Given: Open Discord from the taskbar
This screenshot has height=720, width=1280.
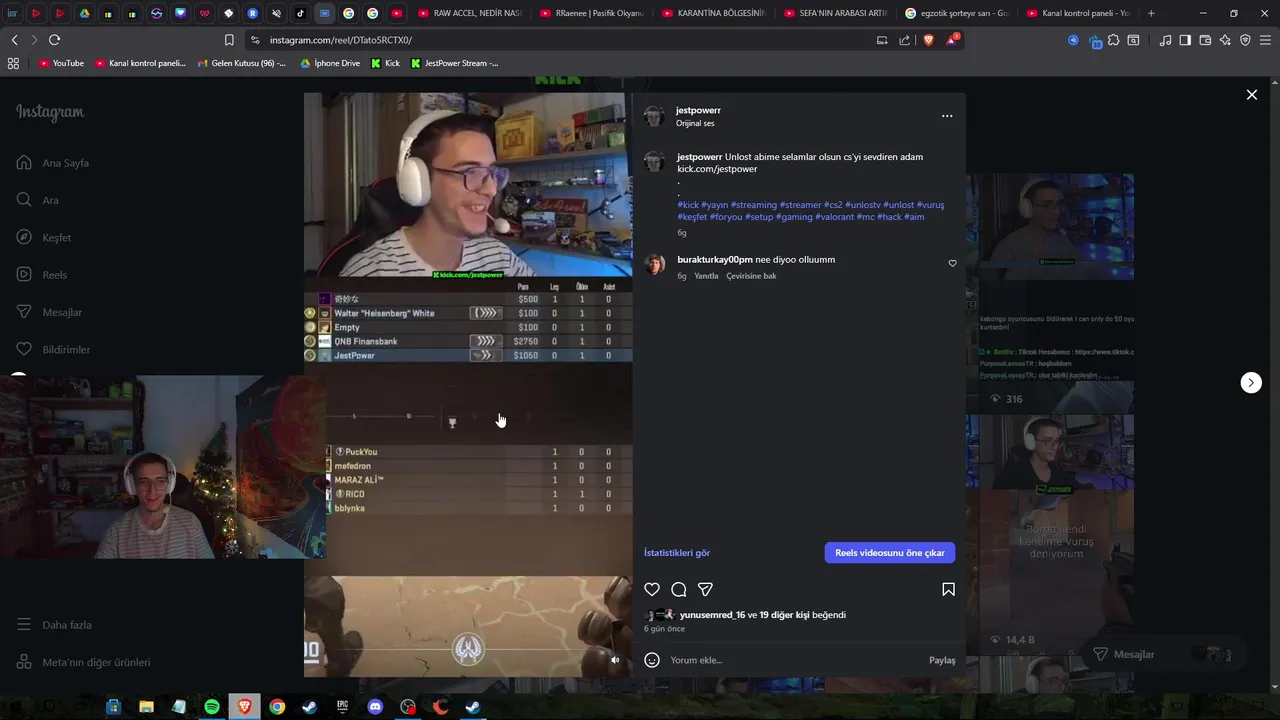Looking at the screenshot, I should tap(375, 707).
